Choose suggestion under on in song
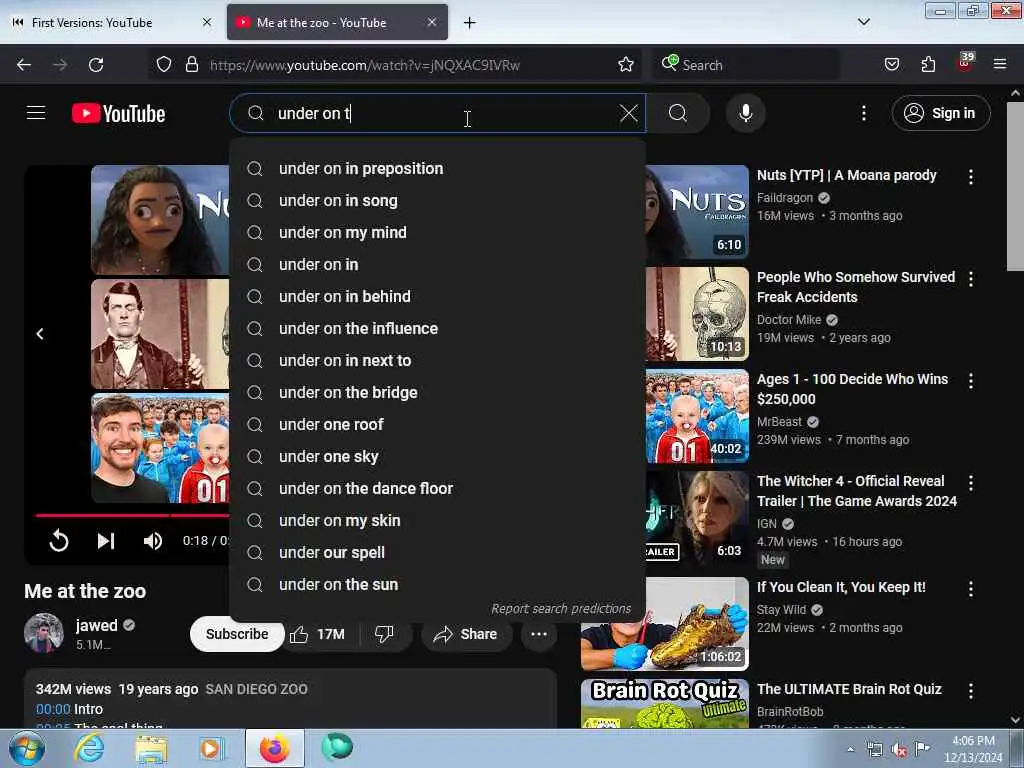 pos(438,200)
